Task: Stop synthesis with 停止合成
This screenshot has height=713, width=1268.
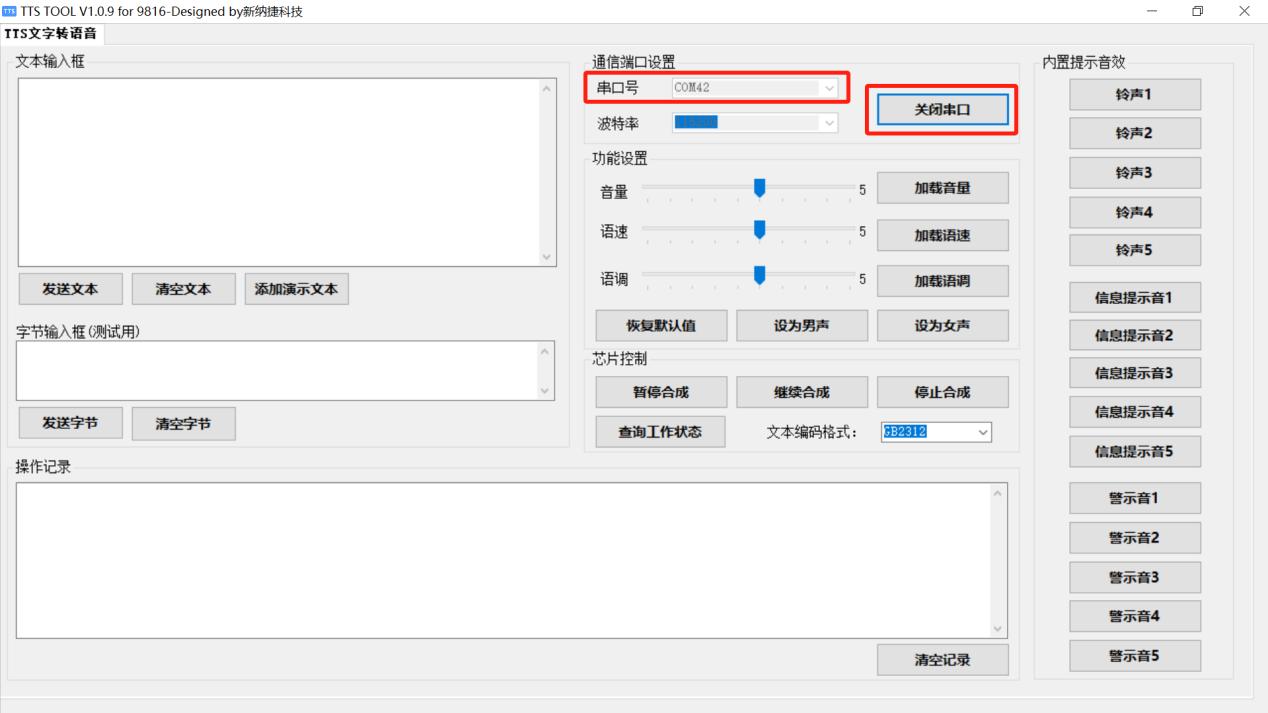Action: tap(942, 391)
